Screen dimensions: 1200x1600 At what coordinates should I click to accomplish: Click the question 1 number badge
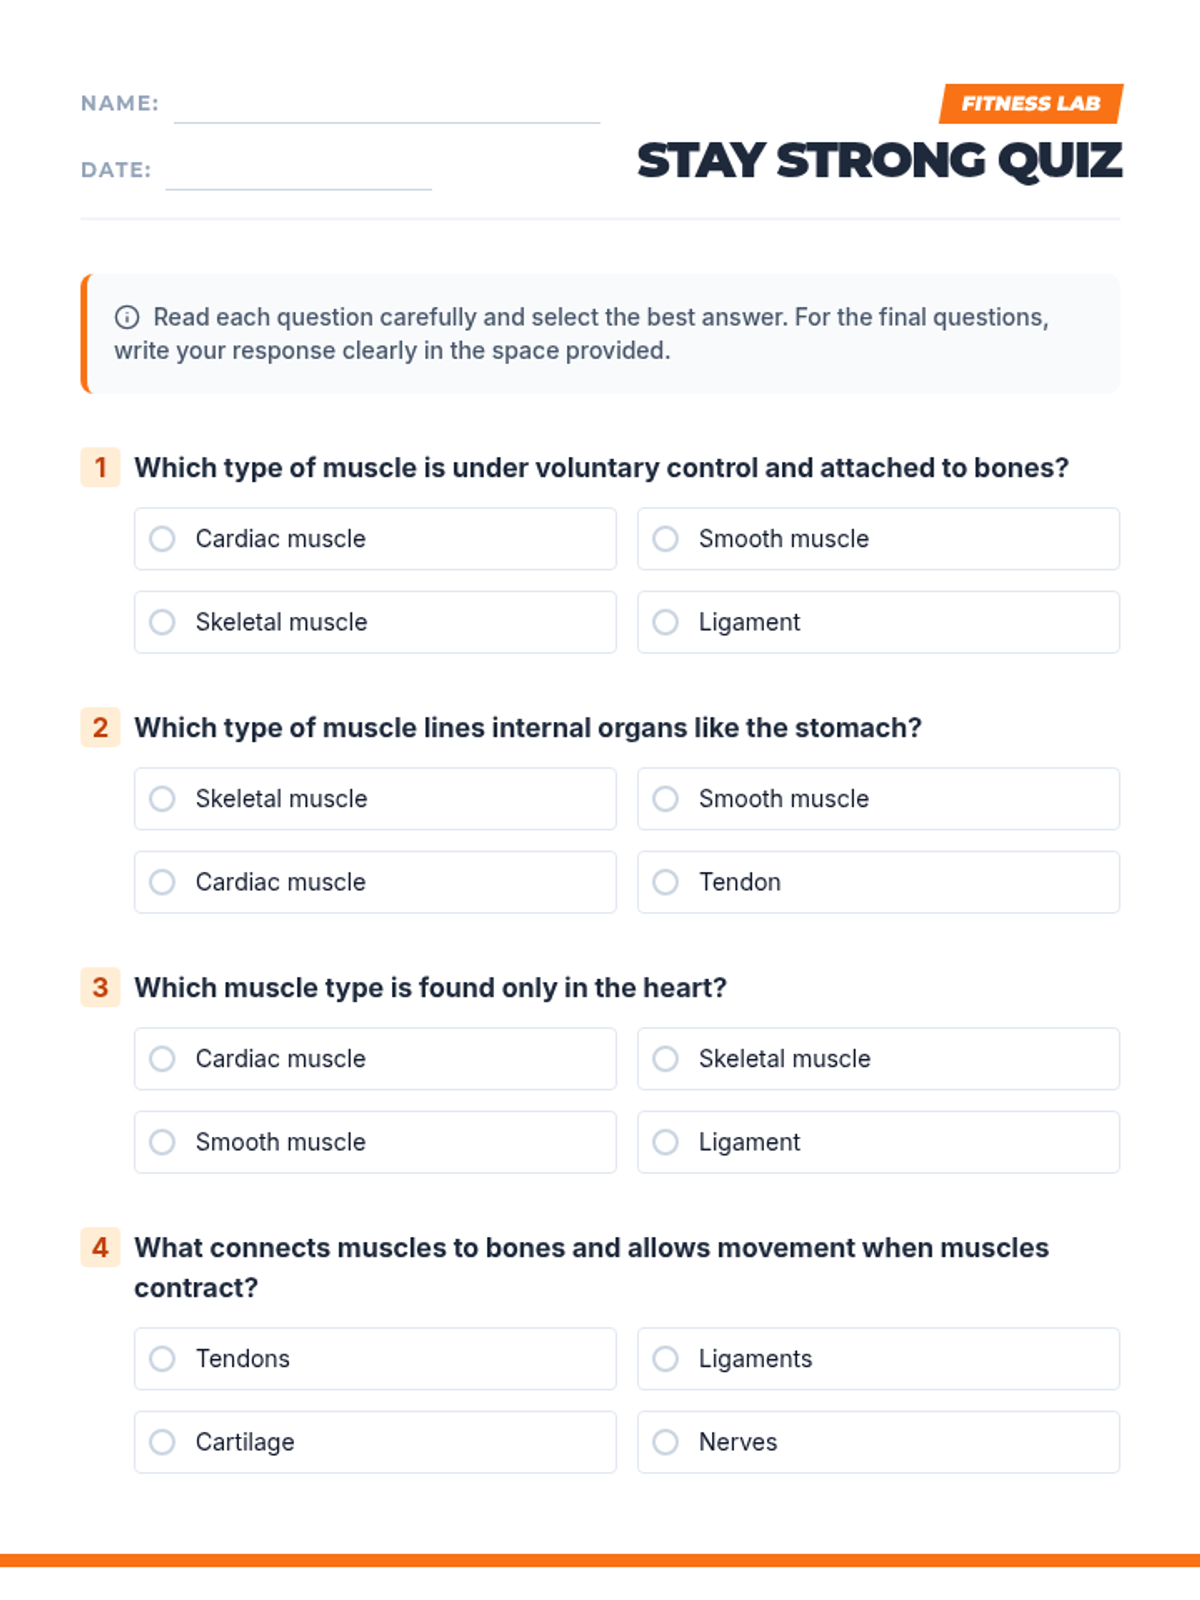click(x=100, y=467)
